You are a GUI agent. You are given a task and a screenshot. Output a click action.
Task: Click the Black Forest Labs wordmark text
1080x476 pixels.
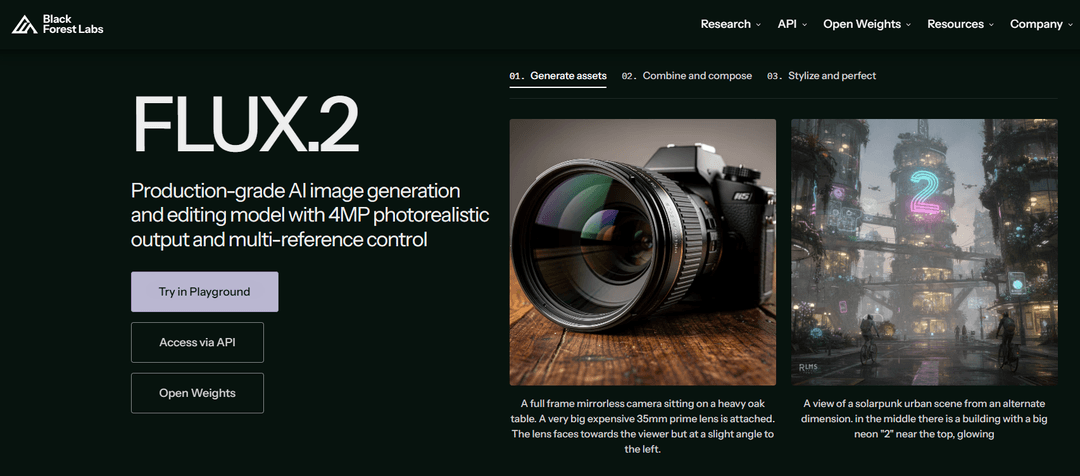73,24
